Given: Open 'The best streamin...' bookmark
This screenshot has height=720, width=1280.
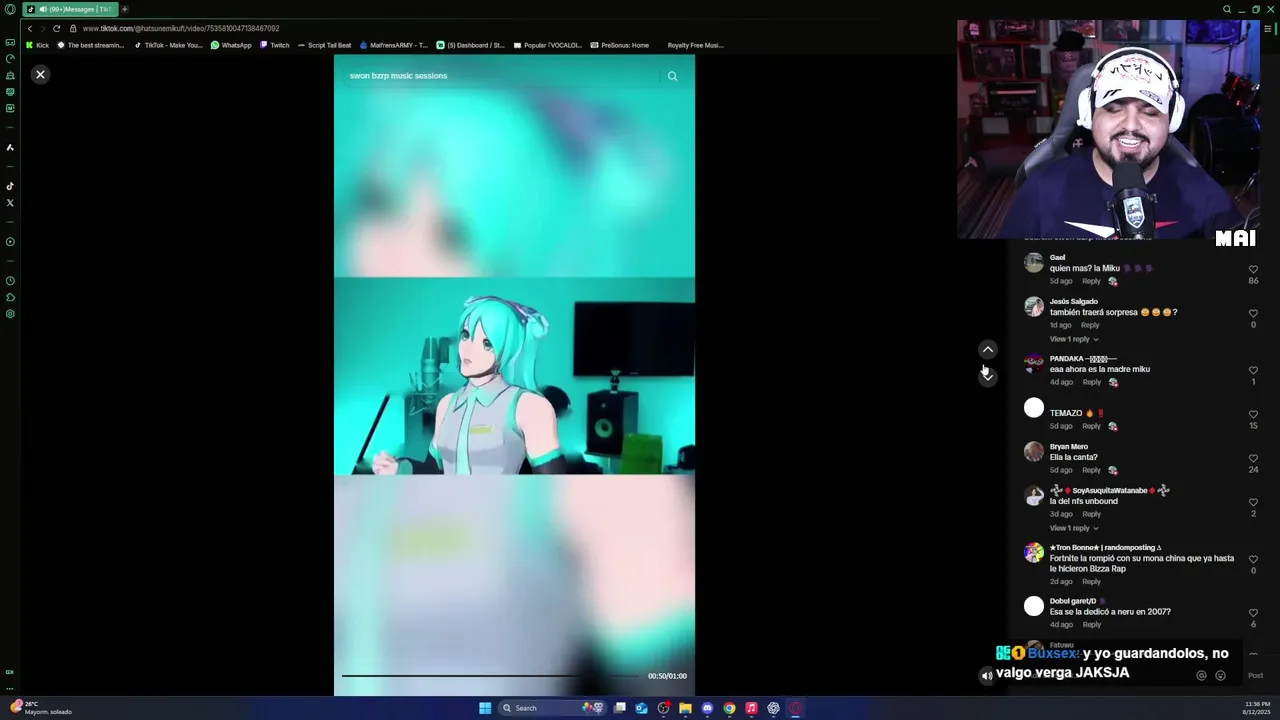Looking at the screenshot, I should 91,45.
